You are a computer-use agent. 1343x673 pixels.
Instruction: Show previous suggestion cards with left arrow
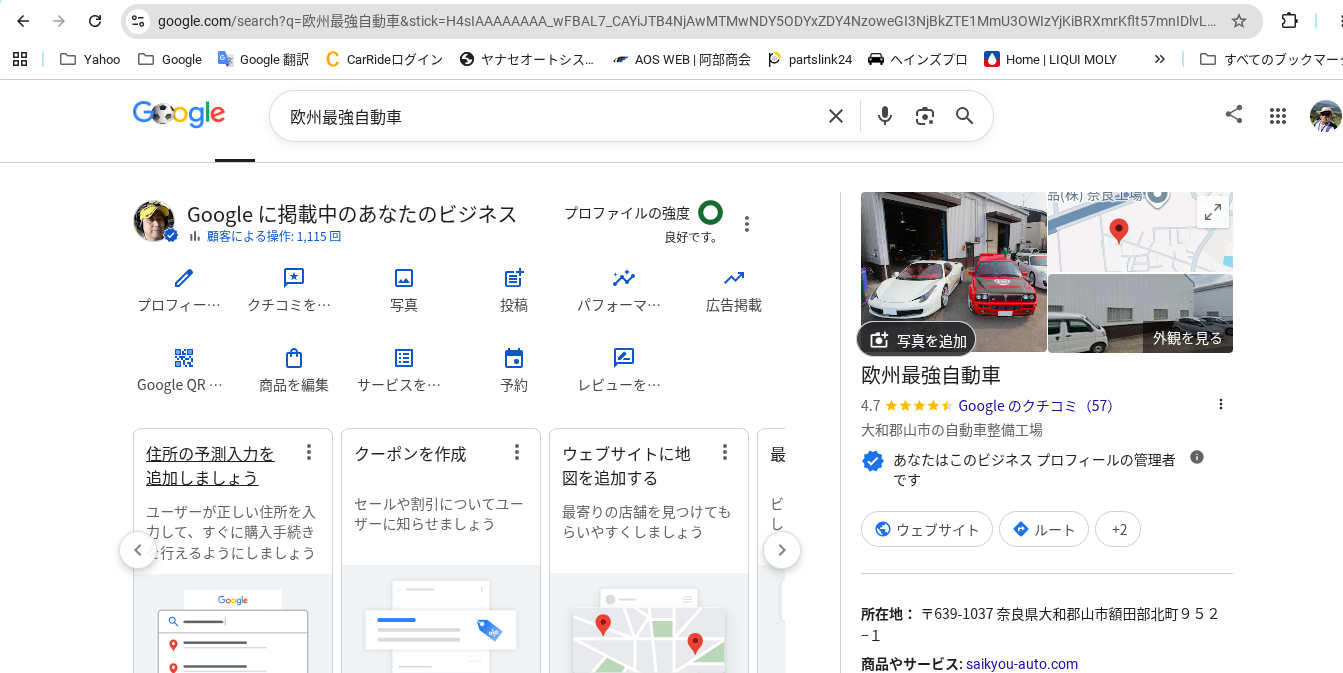coord(138,550)
